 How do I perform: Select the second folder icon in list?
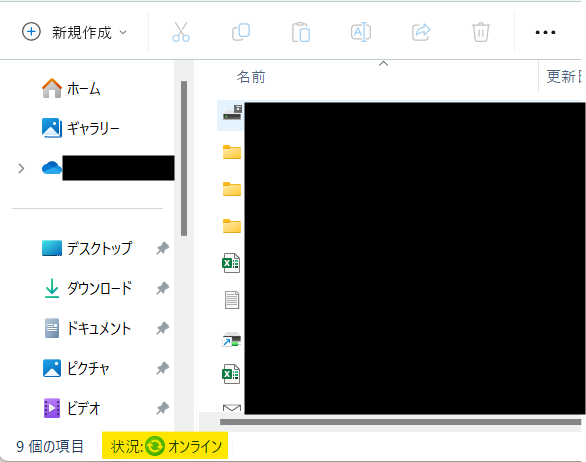(x=232, y=189)
